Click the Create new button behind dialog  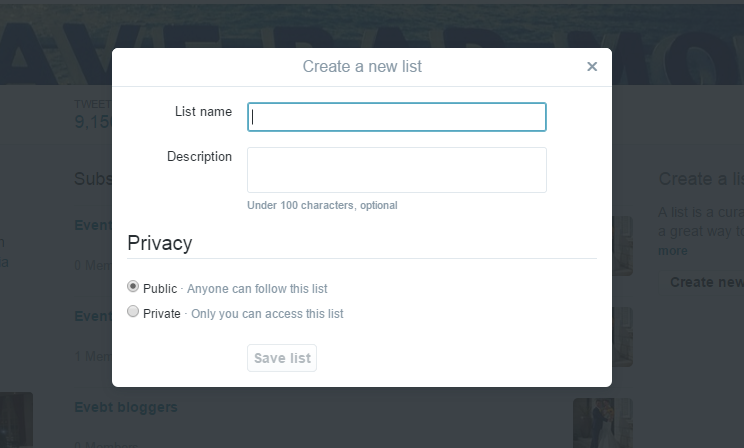(705, 282)
